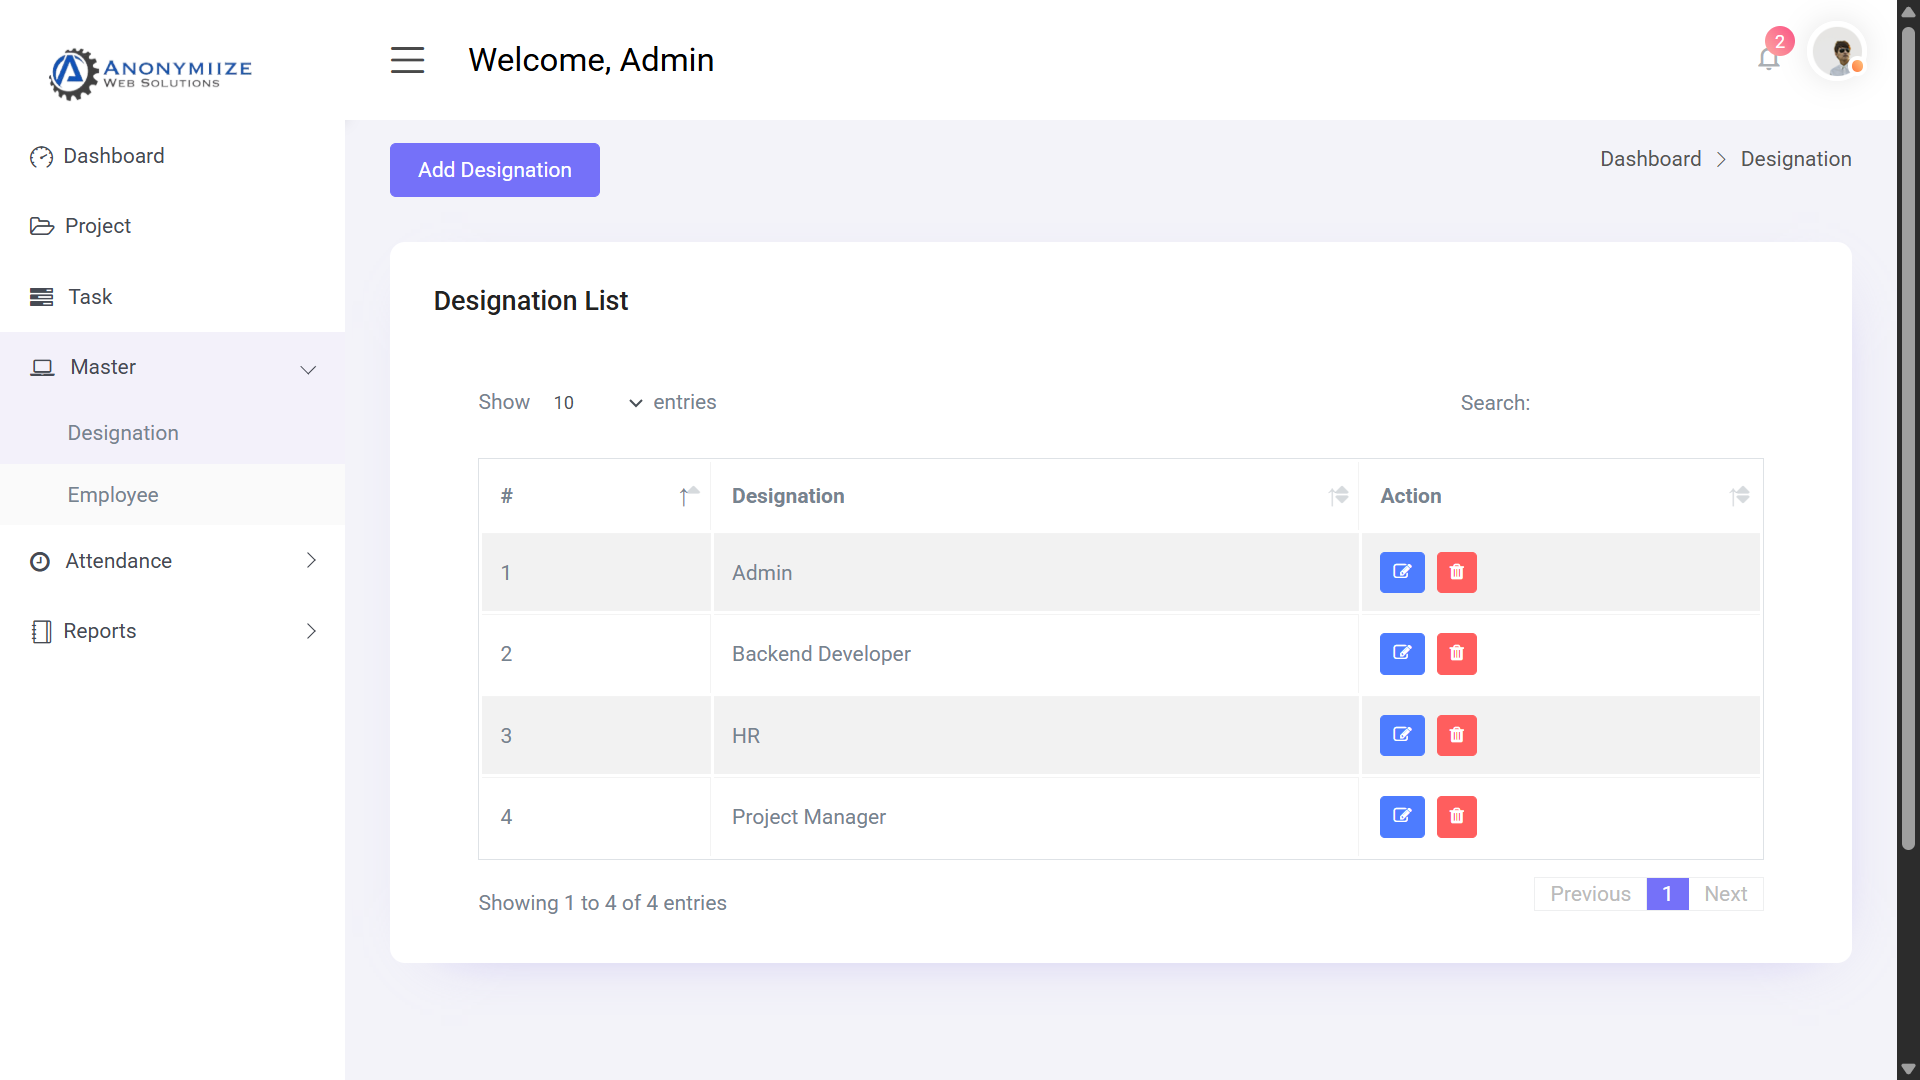
Task: Go to page 1 in pagination
Action: tap(1667, 894)
